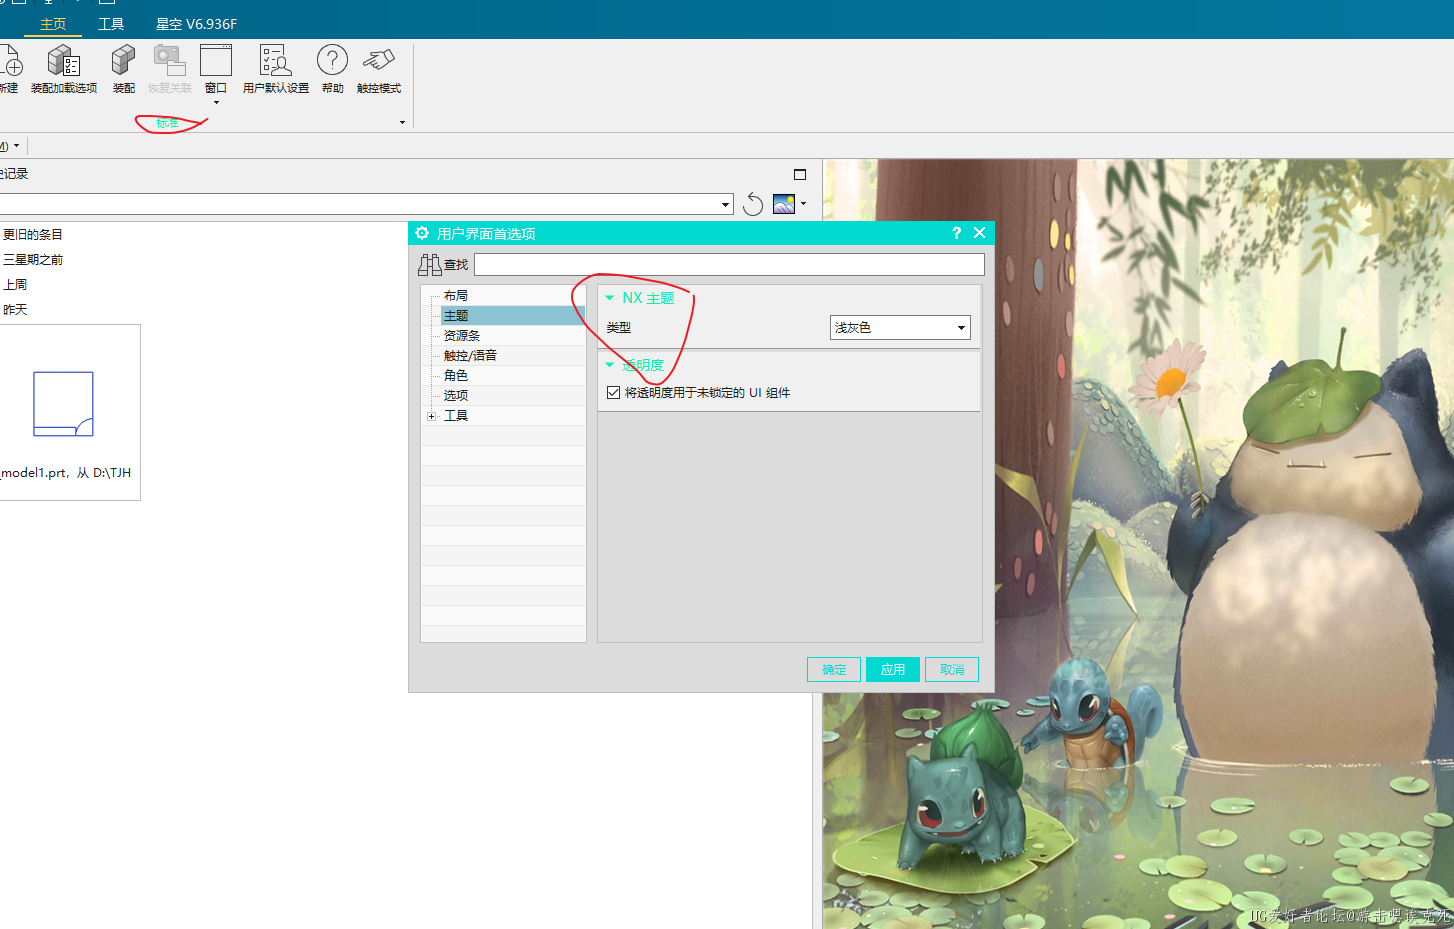
Task: Collapse the 透明度 section
Action: pos(609,365)
